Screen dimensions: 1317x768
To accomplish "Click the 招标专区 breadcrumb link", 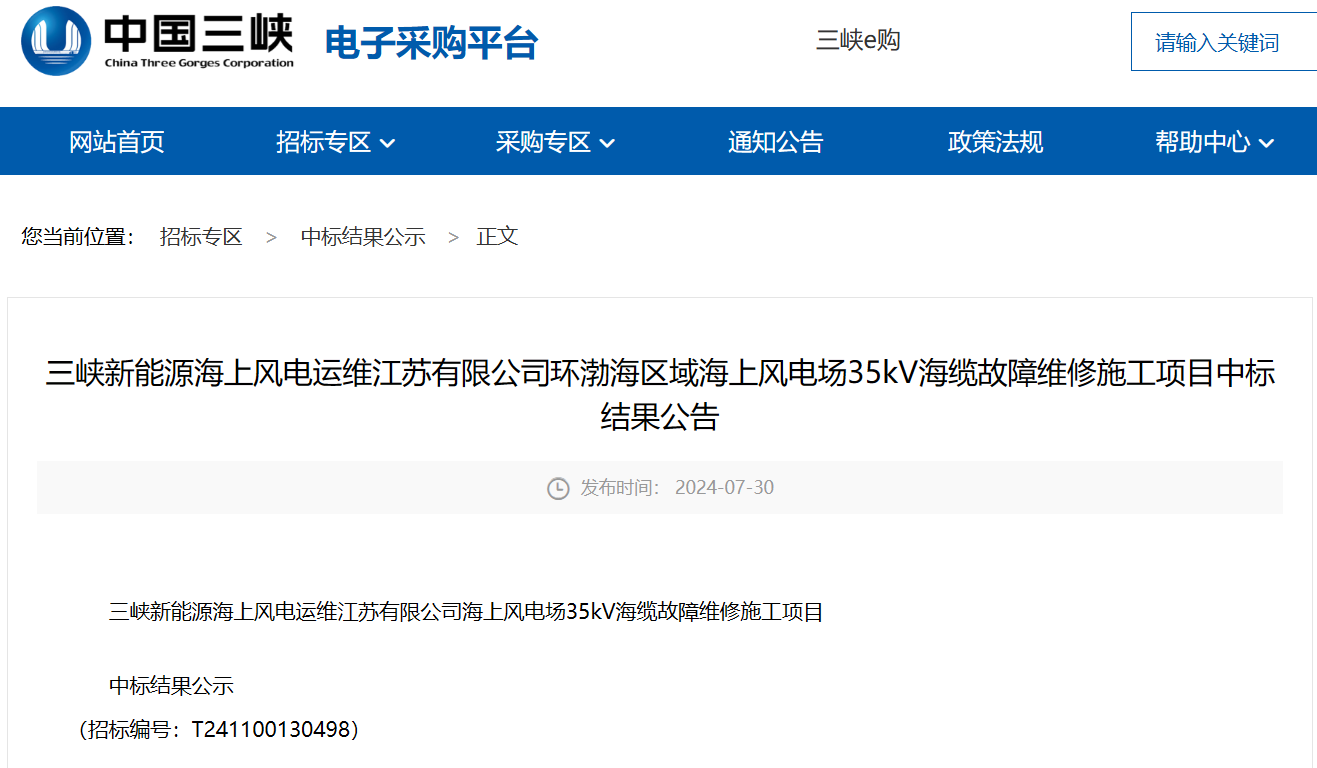I will click(200, 237).
